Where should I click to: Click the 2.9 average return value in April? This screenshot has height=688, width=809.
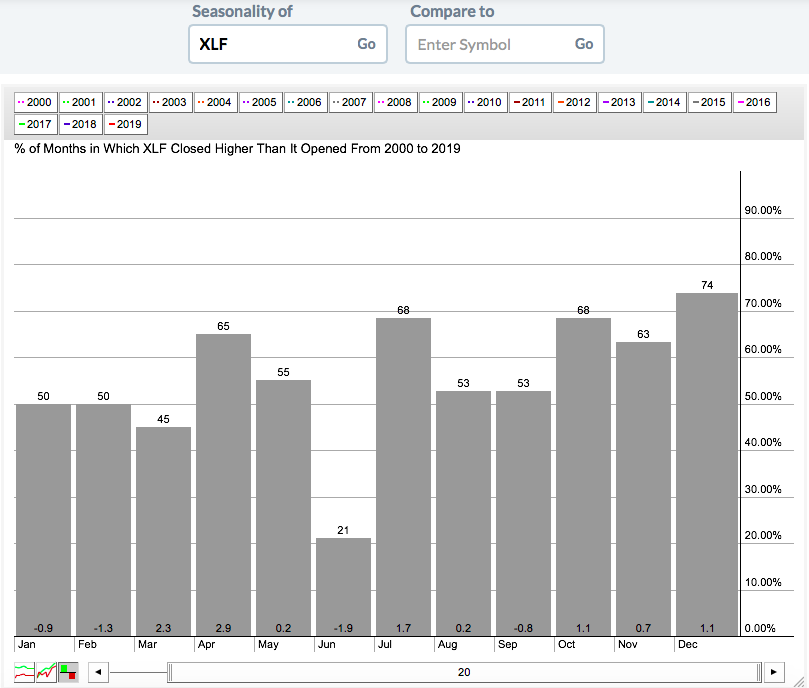pyautogui.click(x=223, y=628)
